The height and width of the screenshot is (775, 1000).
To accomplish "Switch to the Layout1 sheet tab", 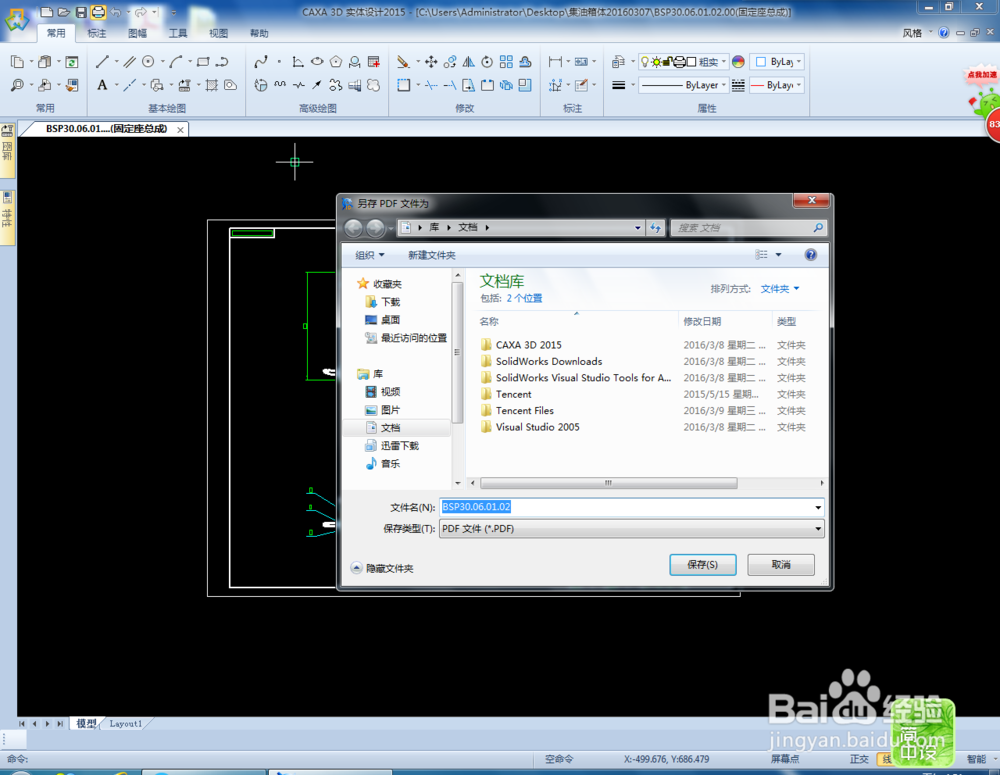I will (126, 723).
